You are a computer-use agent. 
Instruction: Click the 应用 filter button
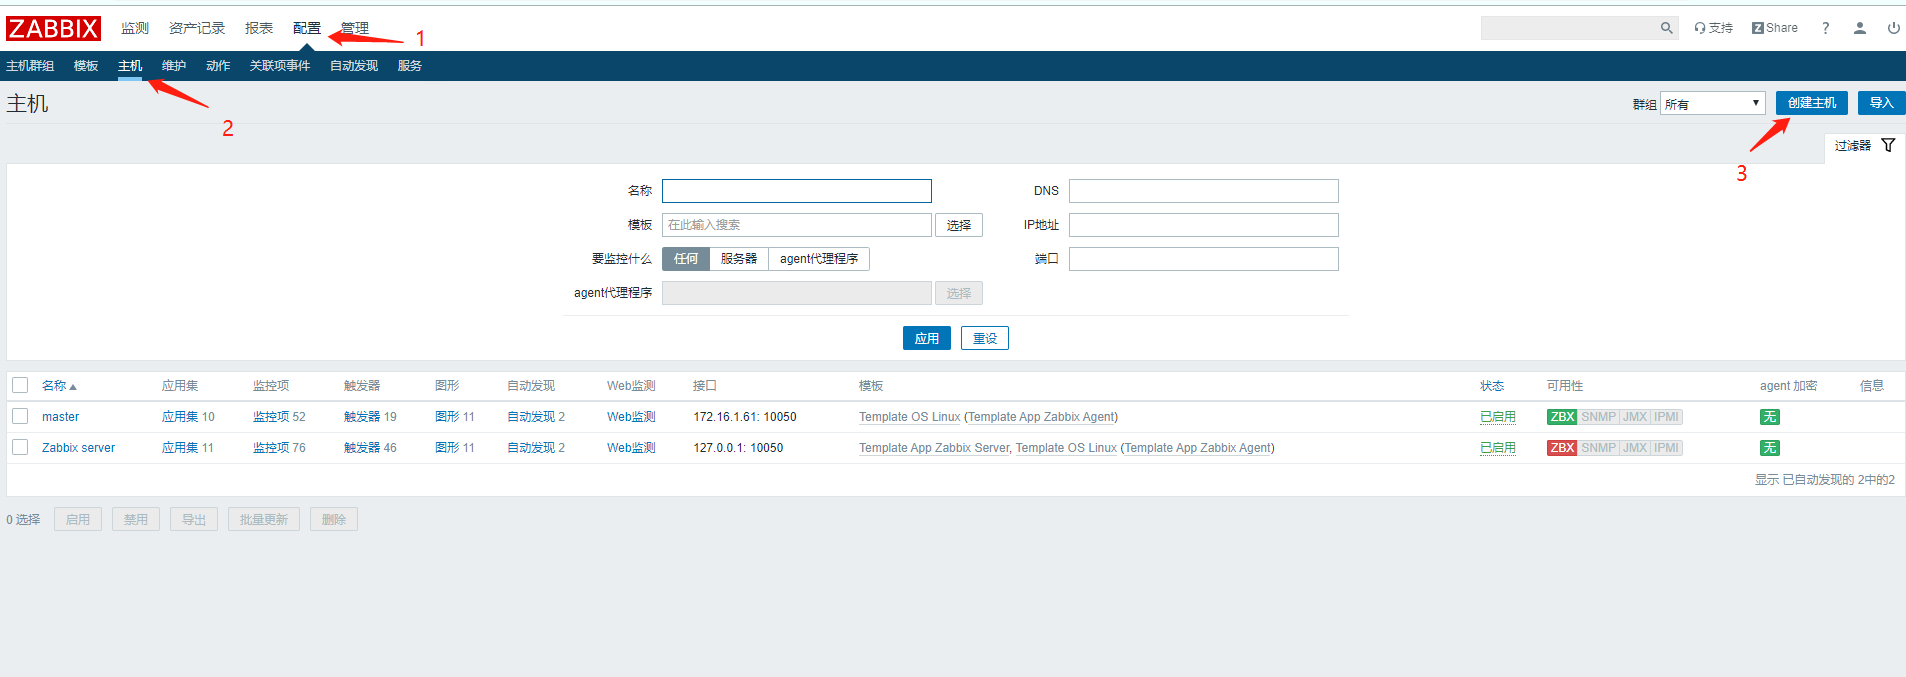click(x=927, y=338)
